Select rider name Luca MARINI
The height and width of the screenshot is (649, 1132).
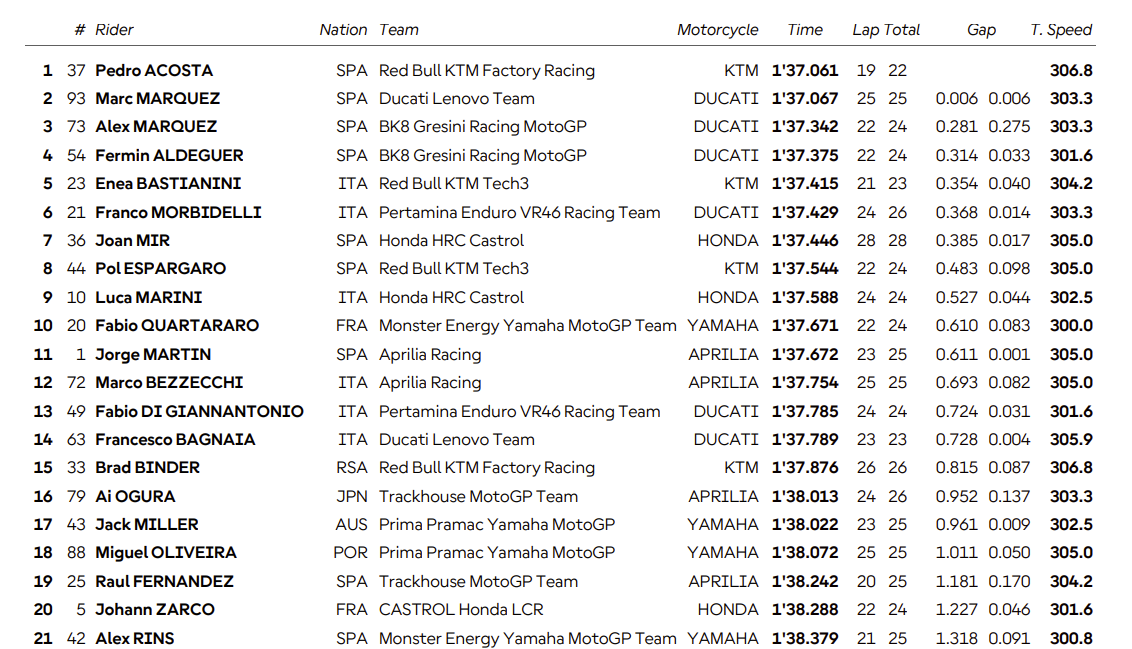[149, 297]
